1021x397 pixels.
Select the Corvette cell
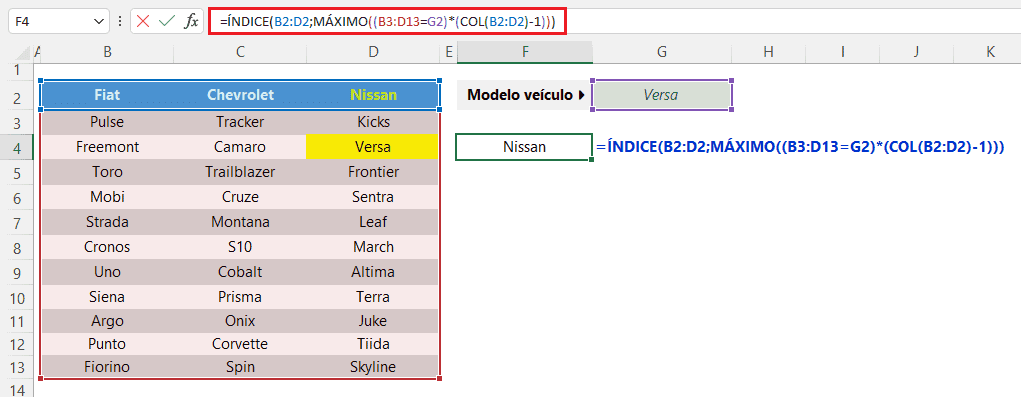click(x=240, y=344)
